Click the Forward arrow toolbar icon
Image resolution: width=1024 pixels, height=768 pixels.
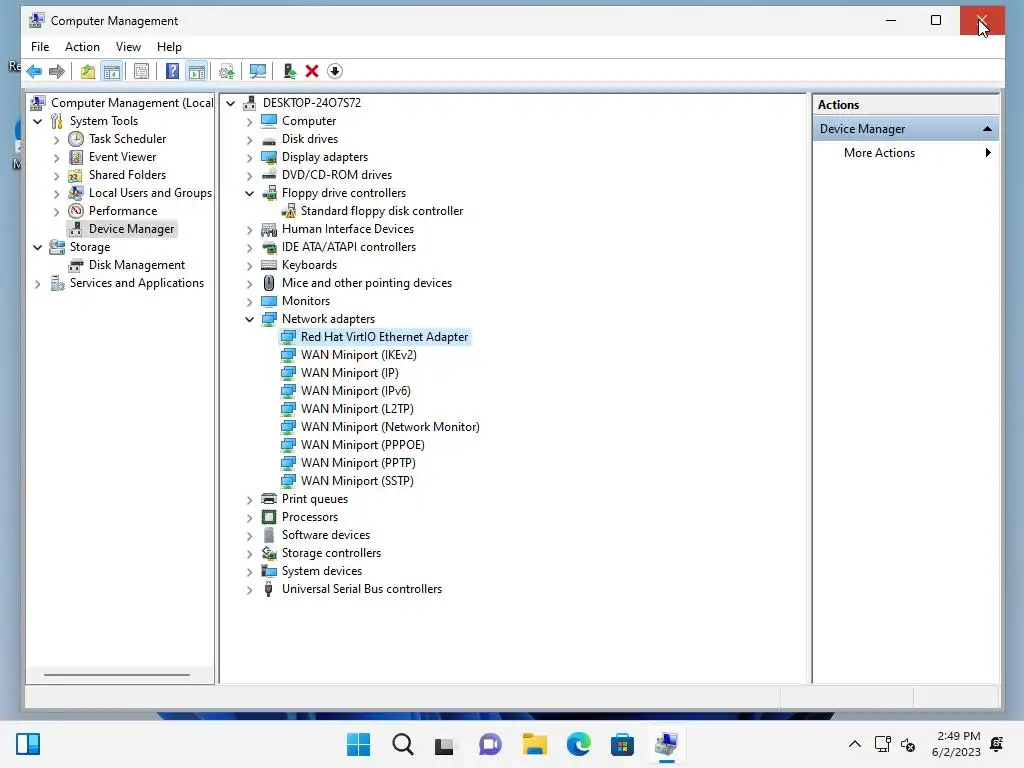pos(57,71)
